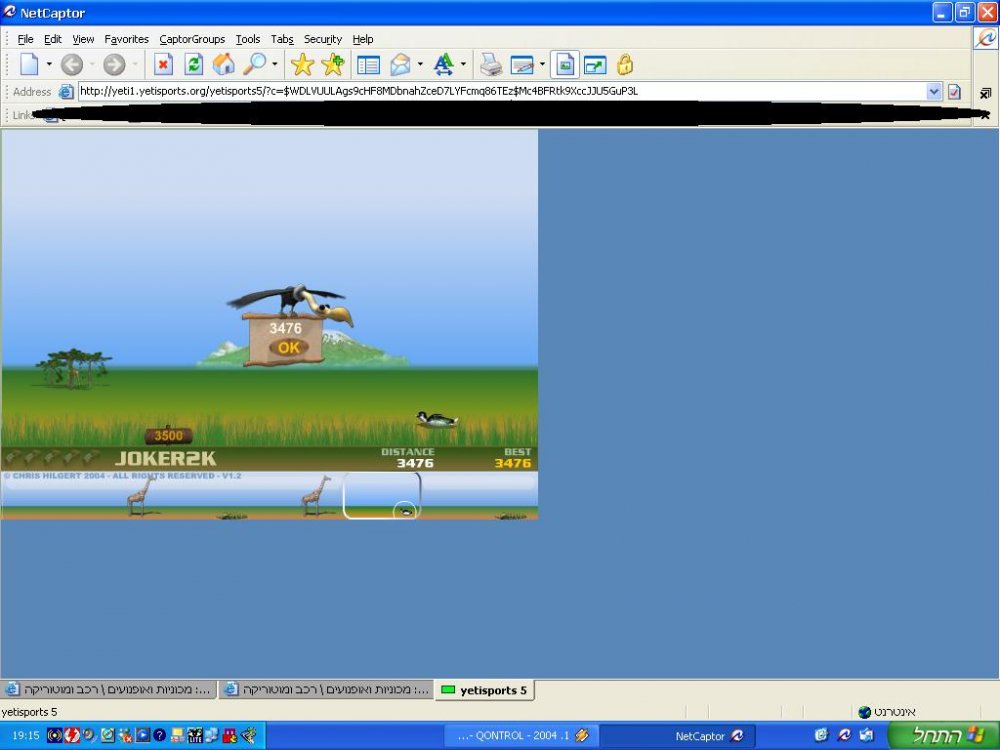The width and height of the screenshot is (1000, 750).
Task: Open the New page dropdown arrow
Action: pos(48,64)
